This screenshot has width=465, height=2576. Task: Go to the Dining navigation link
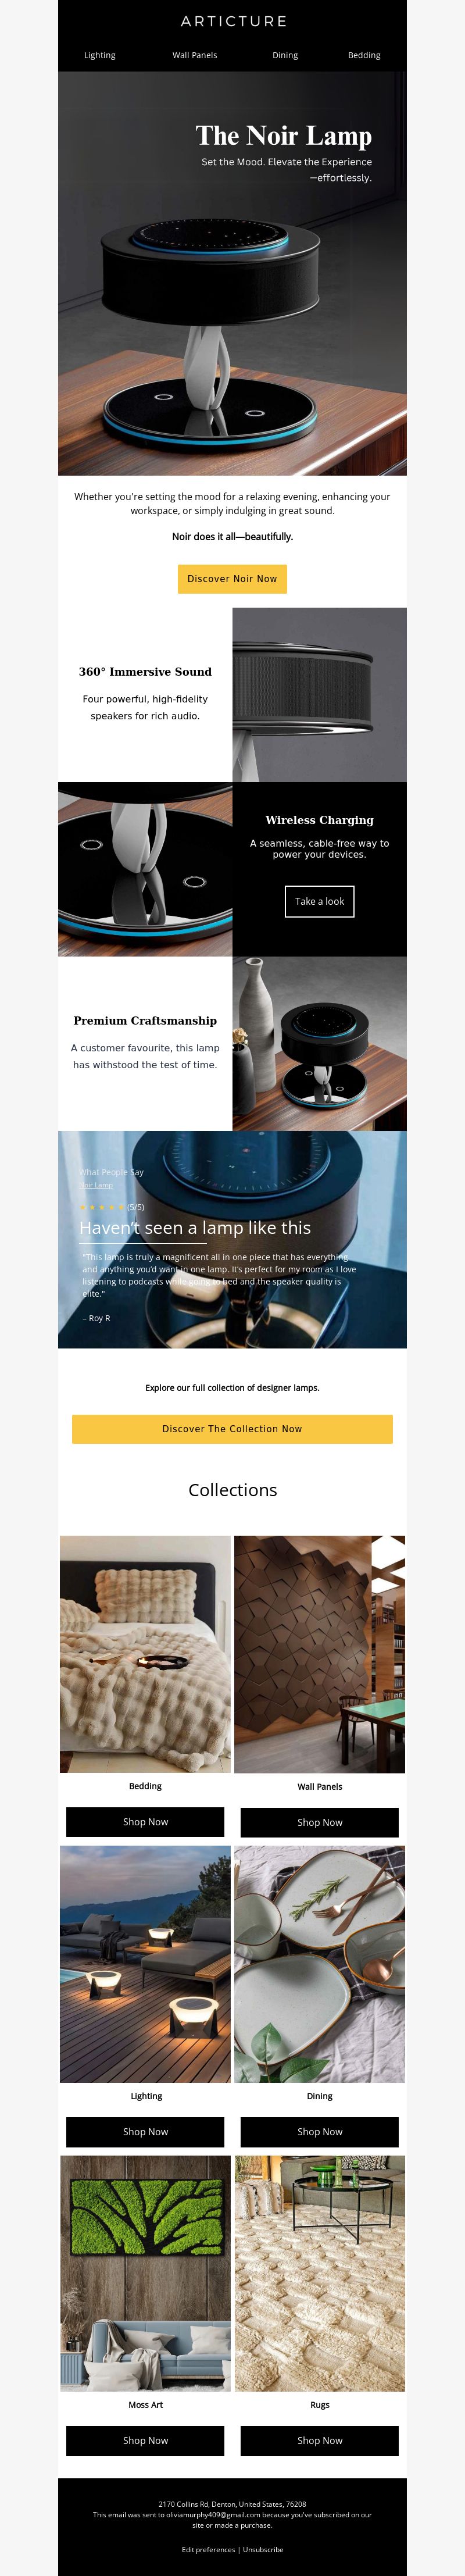click(x=285, y=55)
